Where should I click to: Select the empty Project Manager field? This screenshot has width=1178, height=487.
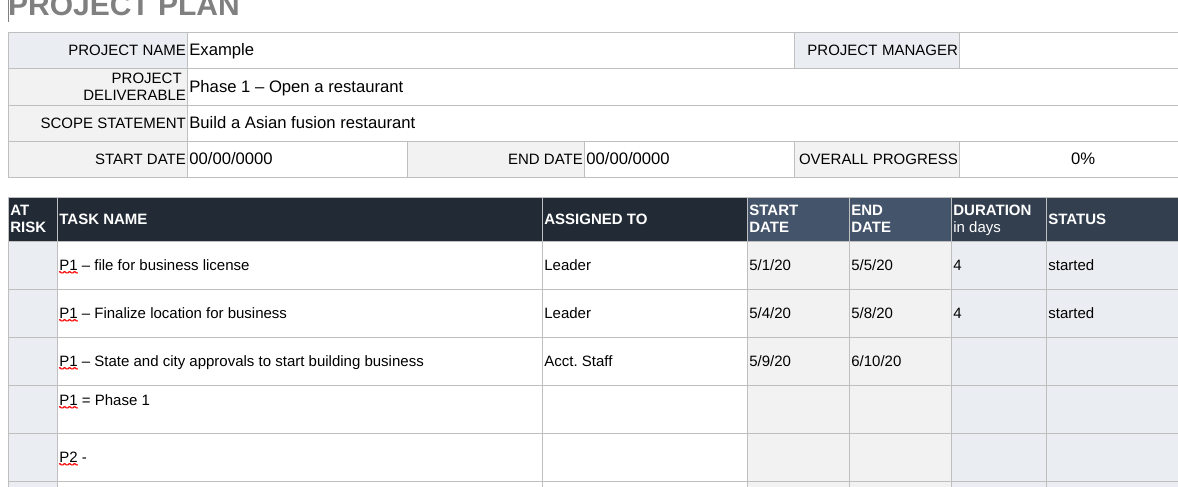coord(1067,50)
